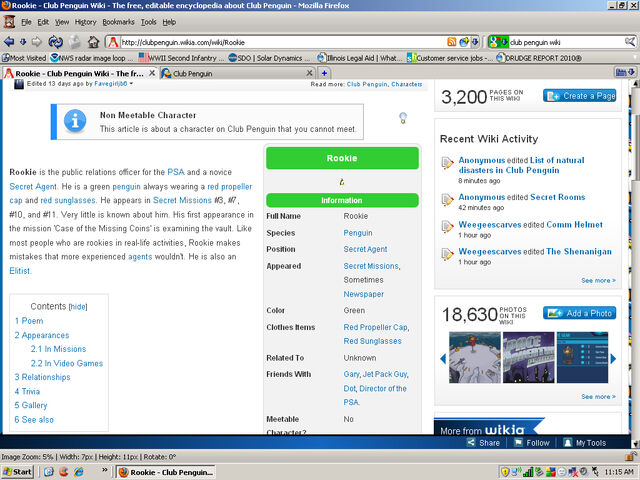Screen dimensions: 640x480
Task: Open the History menu
Action: tap(85, 22)
